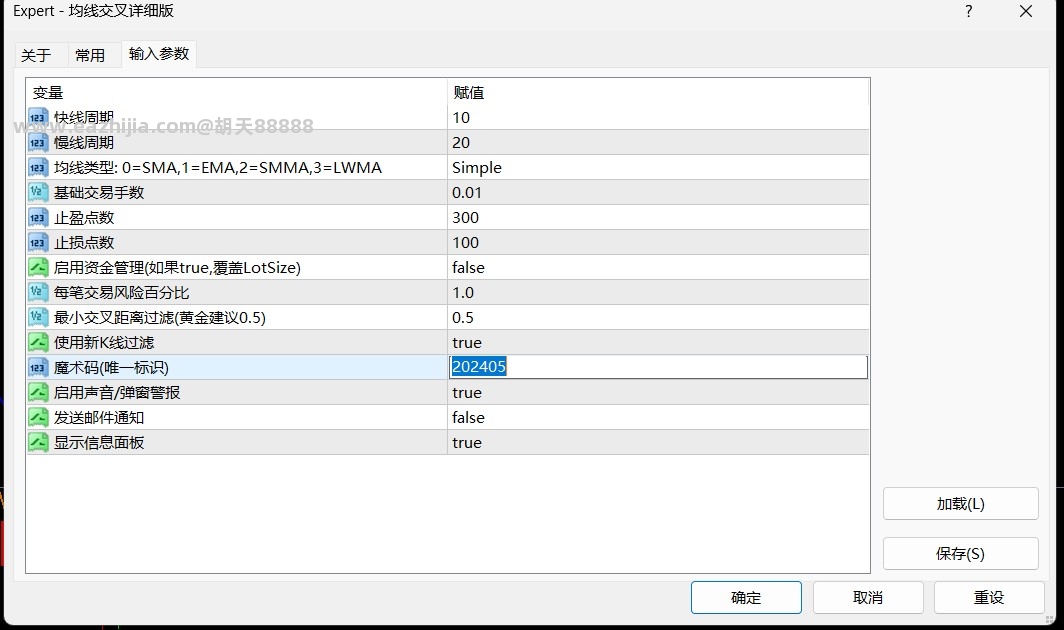Click the double-type icon beside 基础交易手数
This screenshot has height=630, width=1064.
(38, 193)
